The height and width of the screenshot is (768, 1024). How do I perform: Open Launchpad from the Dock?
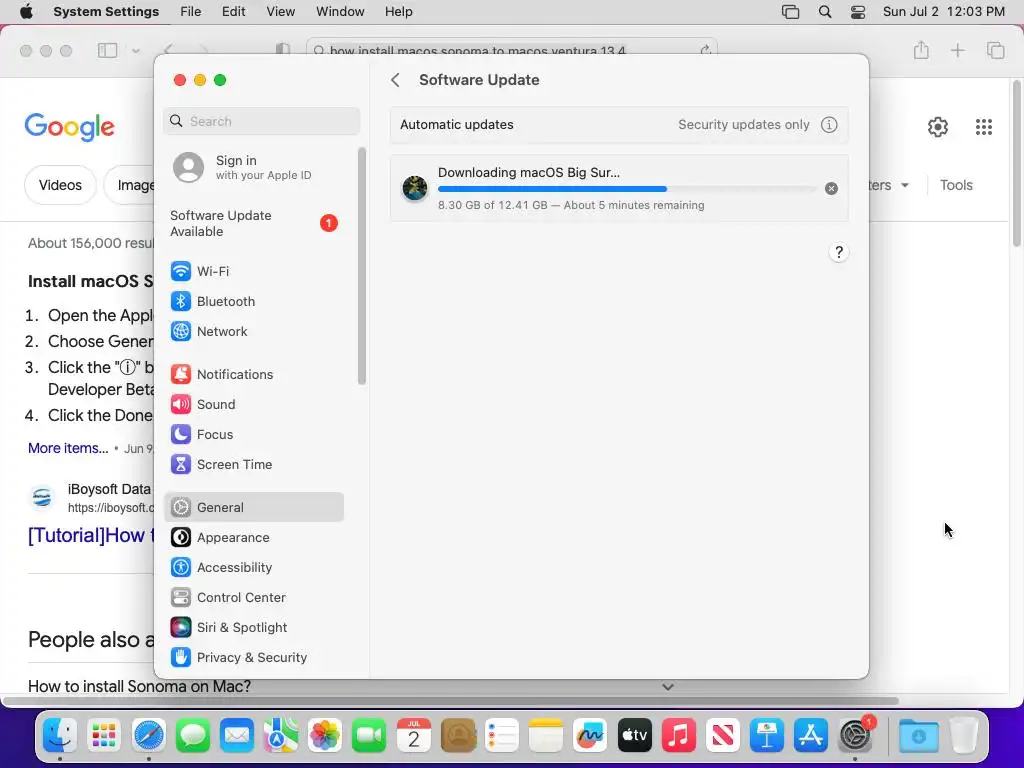(104, 736)
